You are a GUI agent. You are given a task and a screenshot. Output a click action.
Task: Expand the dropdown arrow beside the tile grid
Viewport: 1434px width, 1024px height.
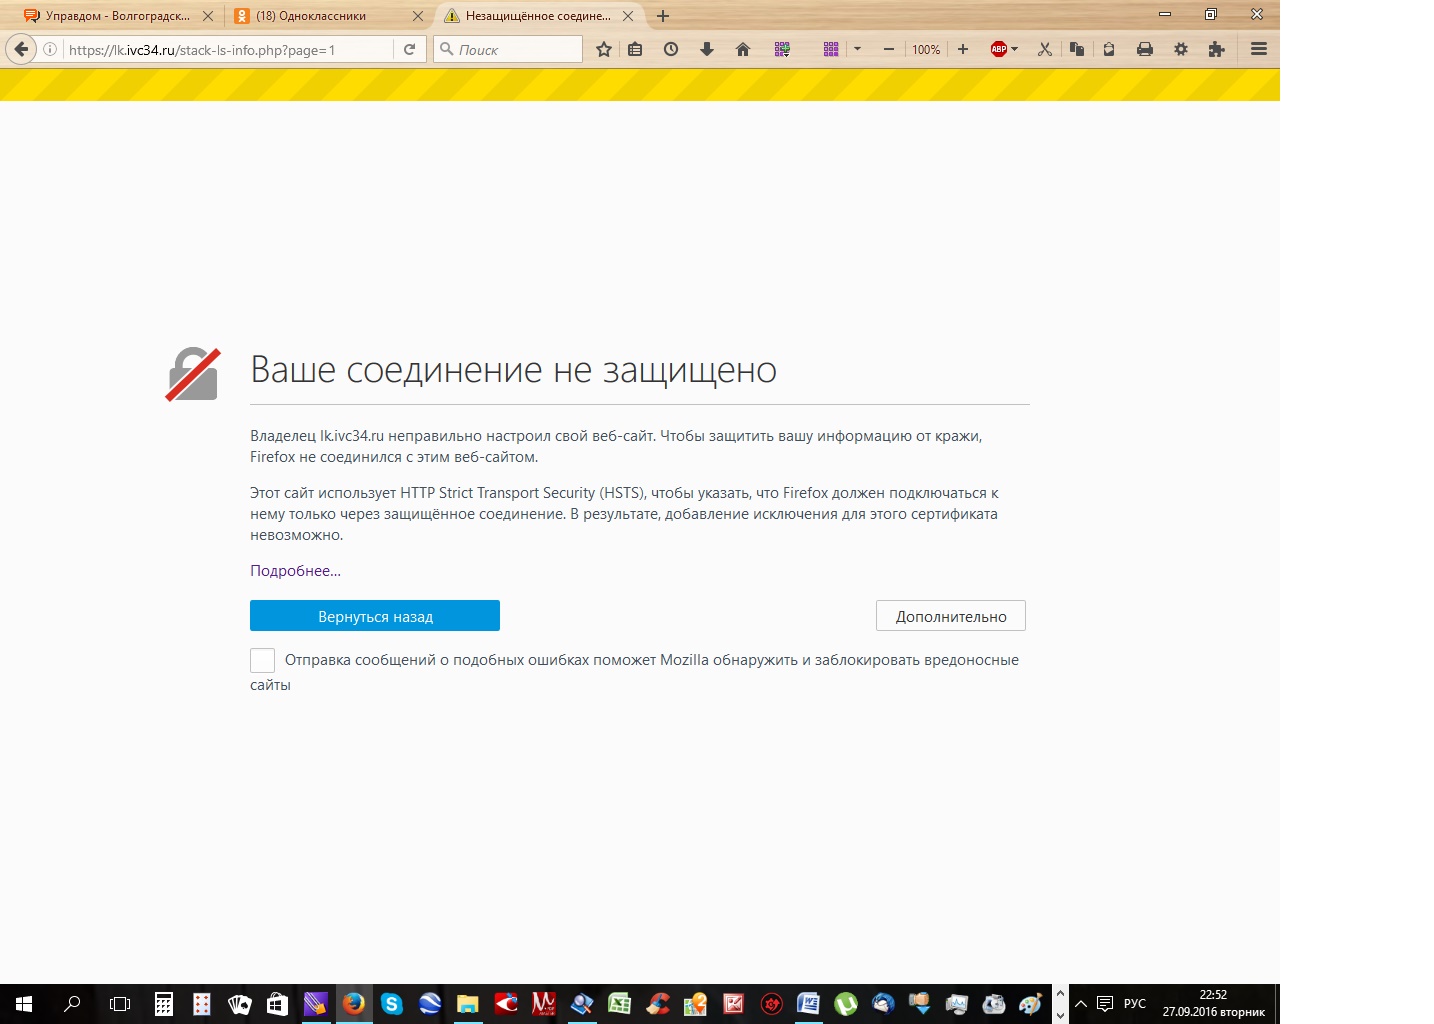click(x=857, y=49)
